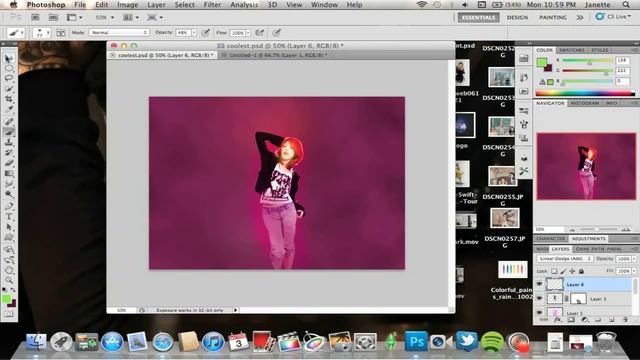Open the CS Live button
This screenshot has height=360, width=640.
point(613,17)
